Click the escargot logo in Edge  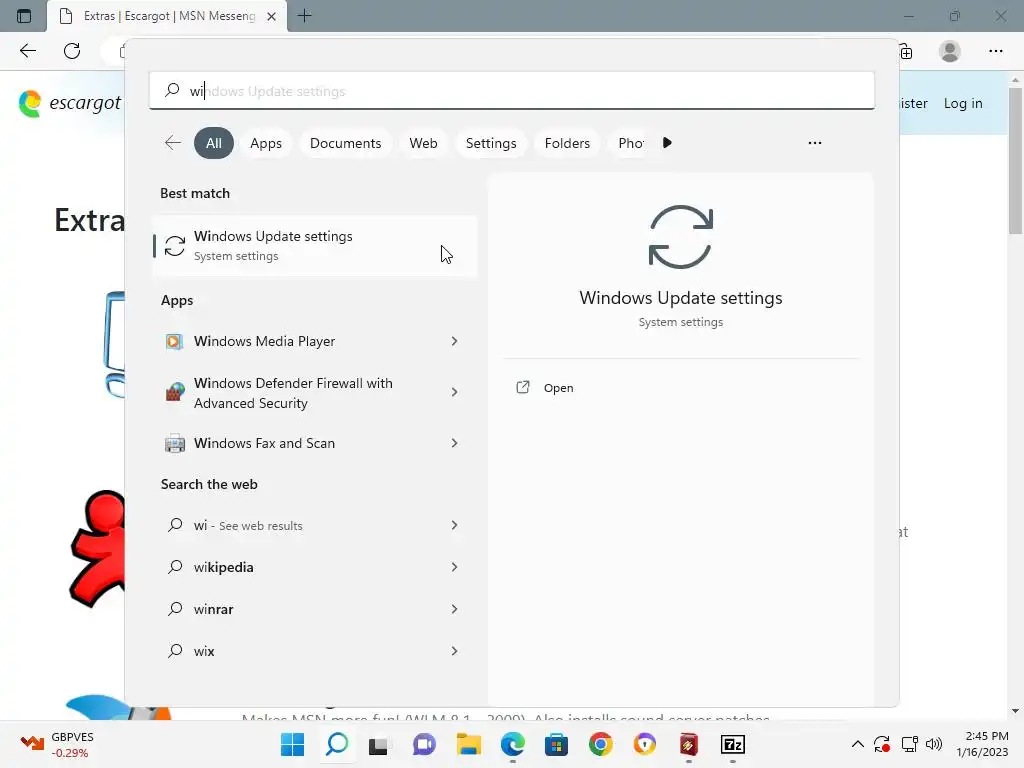70,103
